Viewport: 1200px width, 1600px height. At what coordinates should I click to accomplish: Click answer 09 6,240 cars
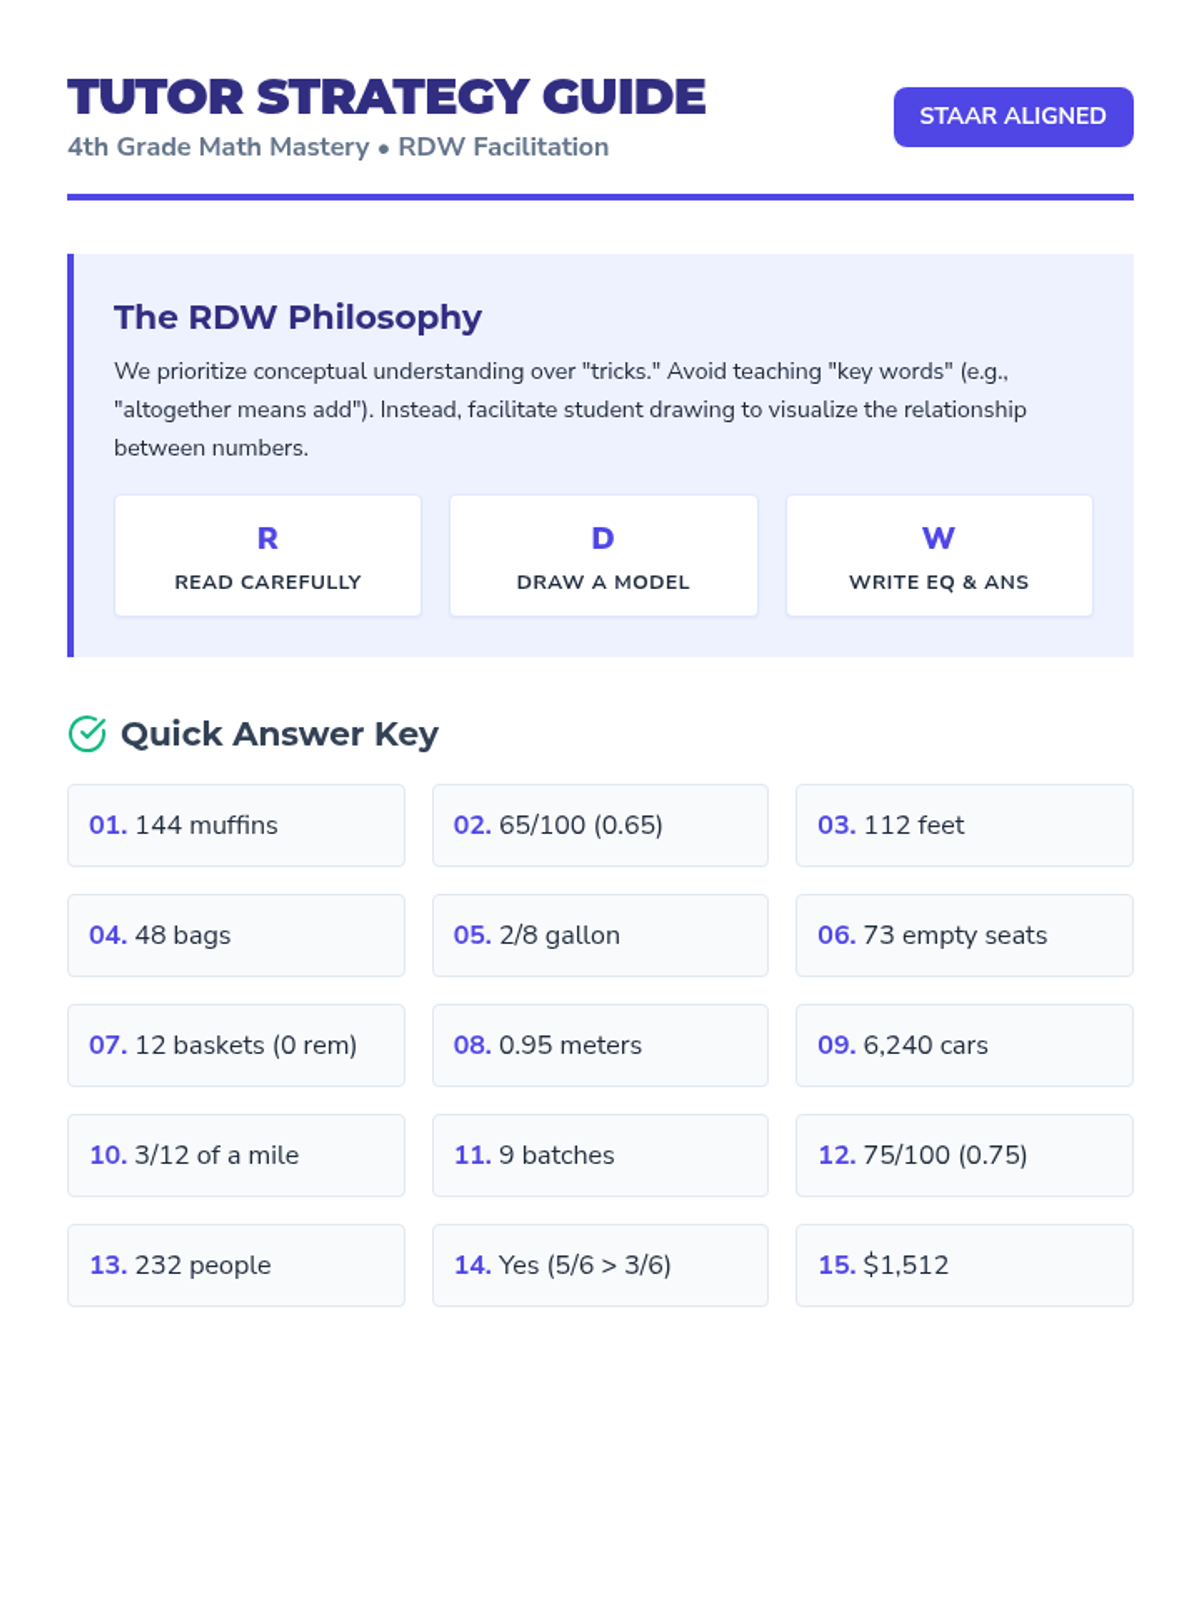(x=964, y=1045)
